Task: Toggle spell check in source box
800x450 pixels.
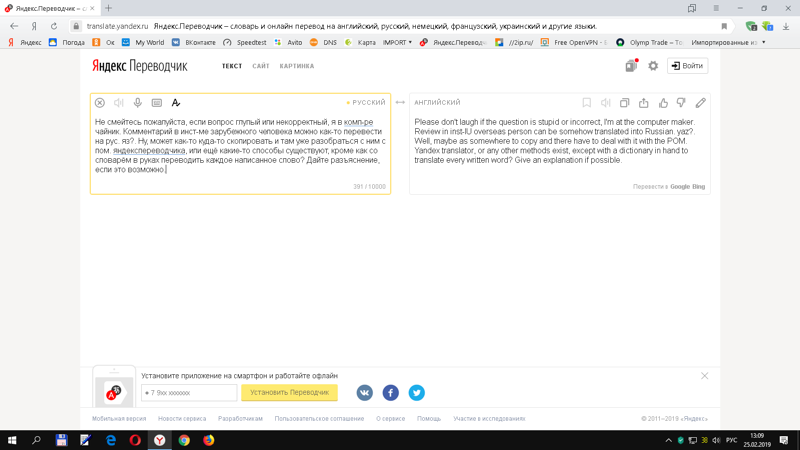Action: click(176, 103)
